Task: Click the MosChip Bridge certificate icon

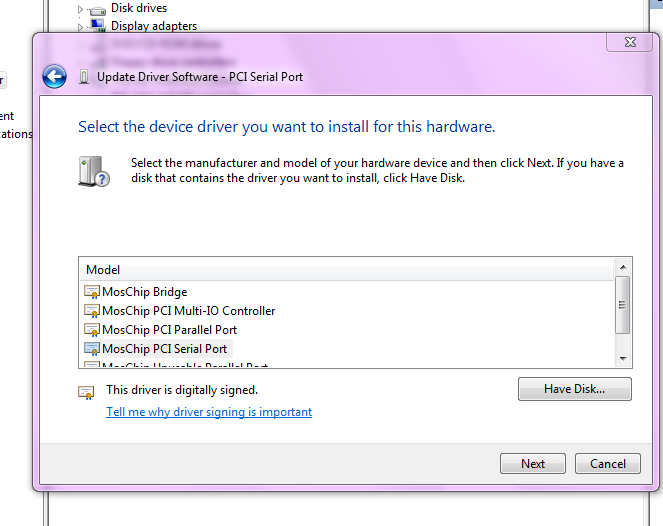Action: pos(92,292)
